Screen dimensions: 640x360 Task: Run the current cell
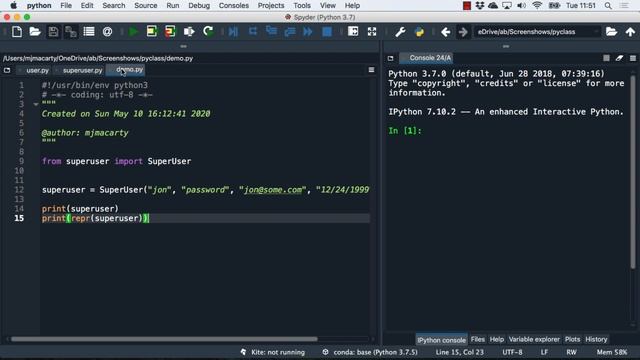pyautogui.click(x=152, y=31)
